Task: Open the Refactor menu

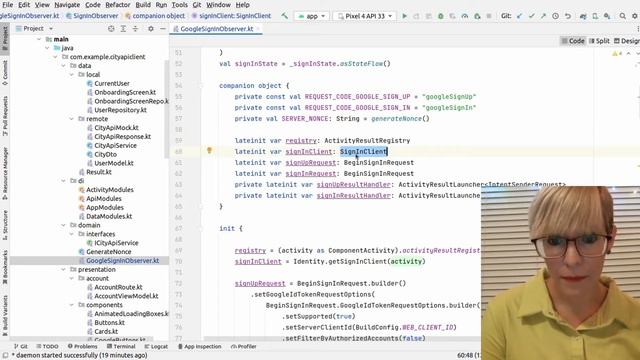Action: 118,5
